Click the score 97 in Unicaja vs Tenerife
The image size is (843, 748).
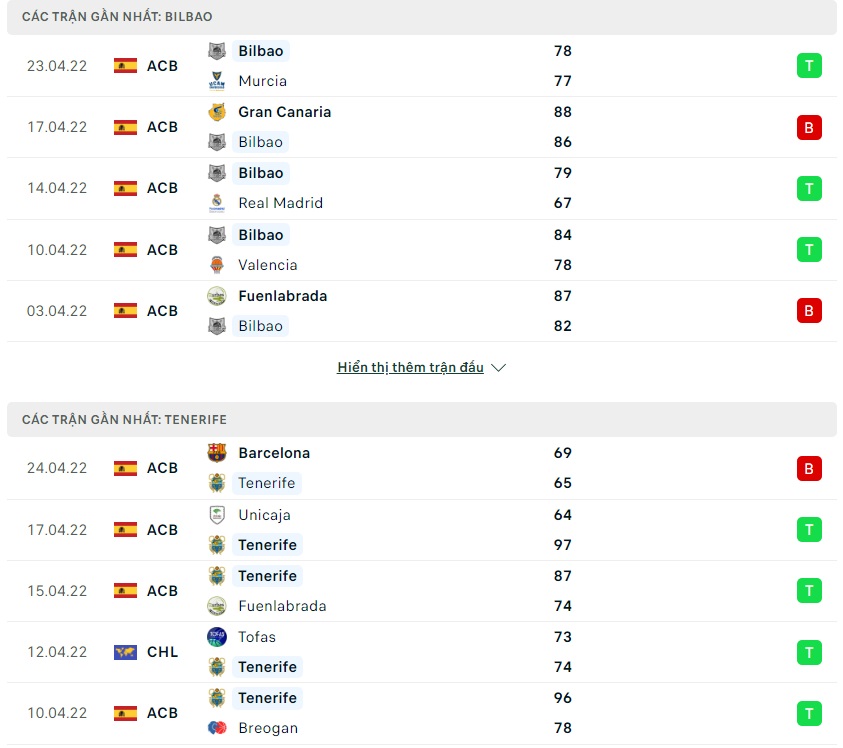tap(562, 545)
